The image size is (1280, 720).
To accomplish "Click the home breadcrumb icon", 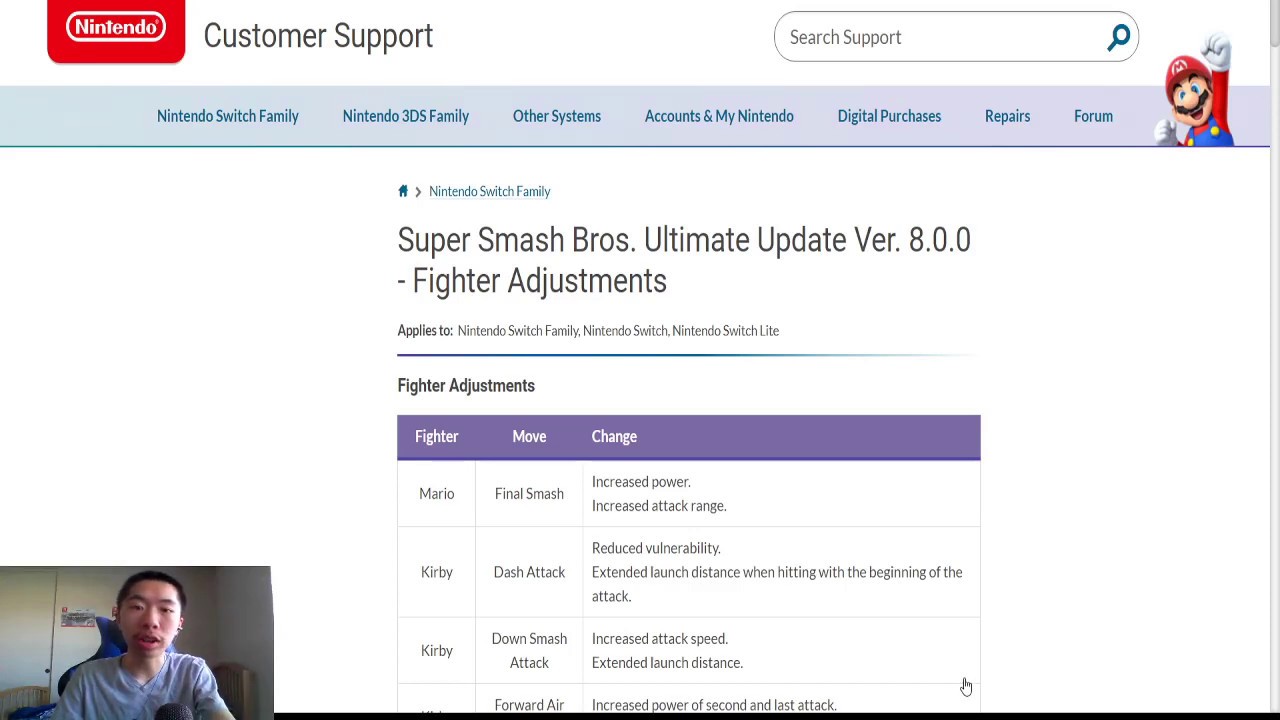I will pos(403,191).
